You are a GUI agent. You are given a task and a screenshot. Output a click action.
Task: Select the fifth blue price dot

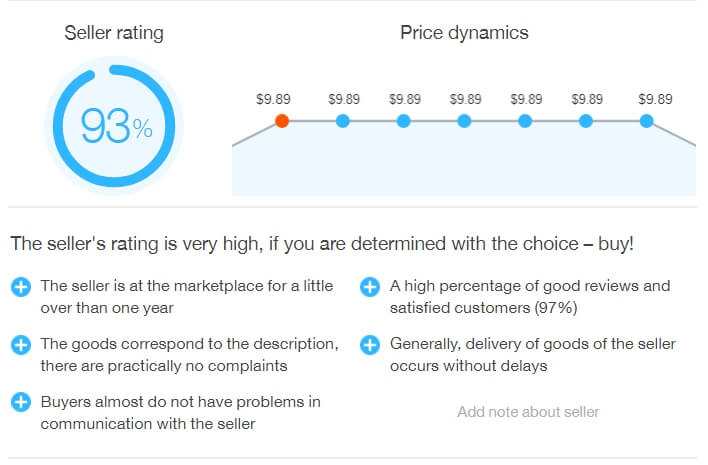tap(525, 121)
